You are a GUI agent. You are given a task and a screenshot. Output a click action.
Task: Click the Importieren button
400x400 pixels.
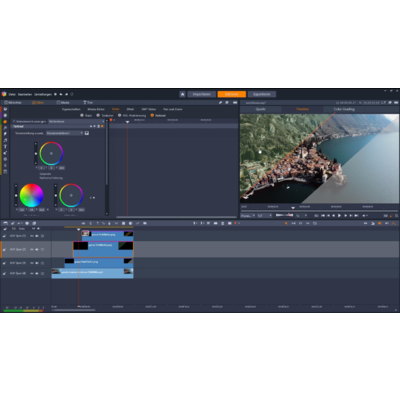pos(201,94)
